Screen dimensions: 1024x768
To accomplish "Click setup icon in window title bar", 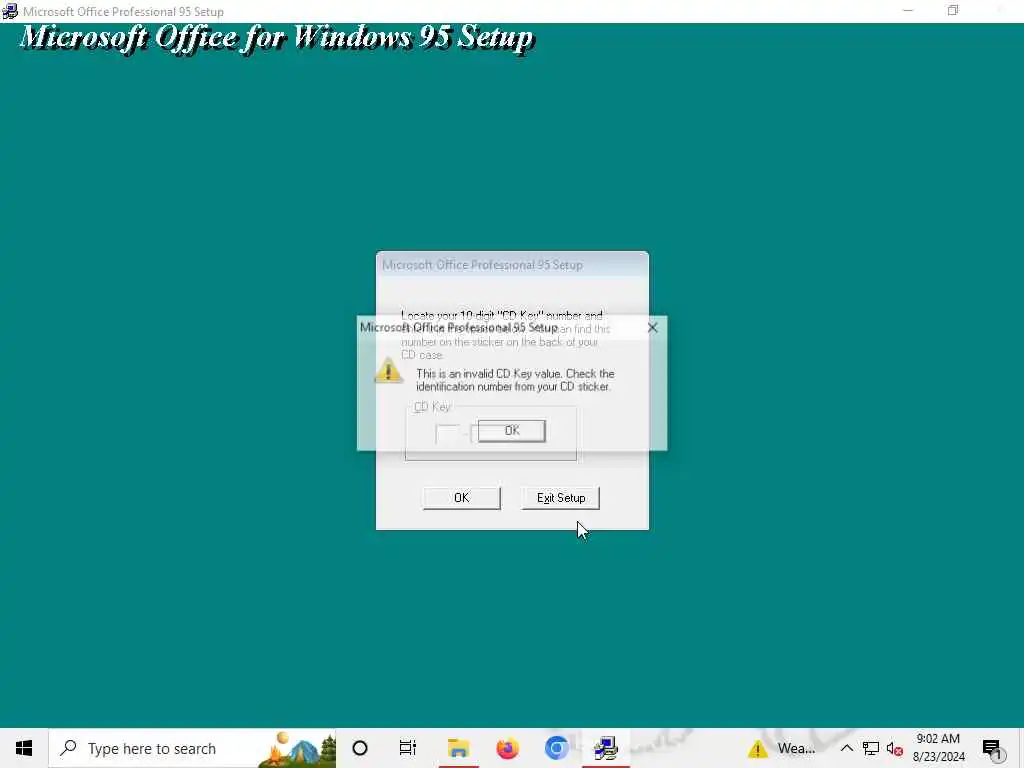I will click(x=10, y=11).
